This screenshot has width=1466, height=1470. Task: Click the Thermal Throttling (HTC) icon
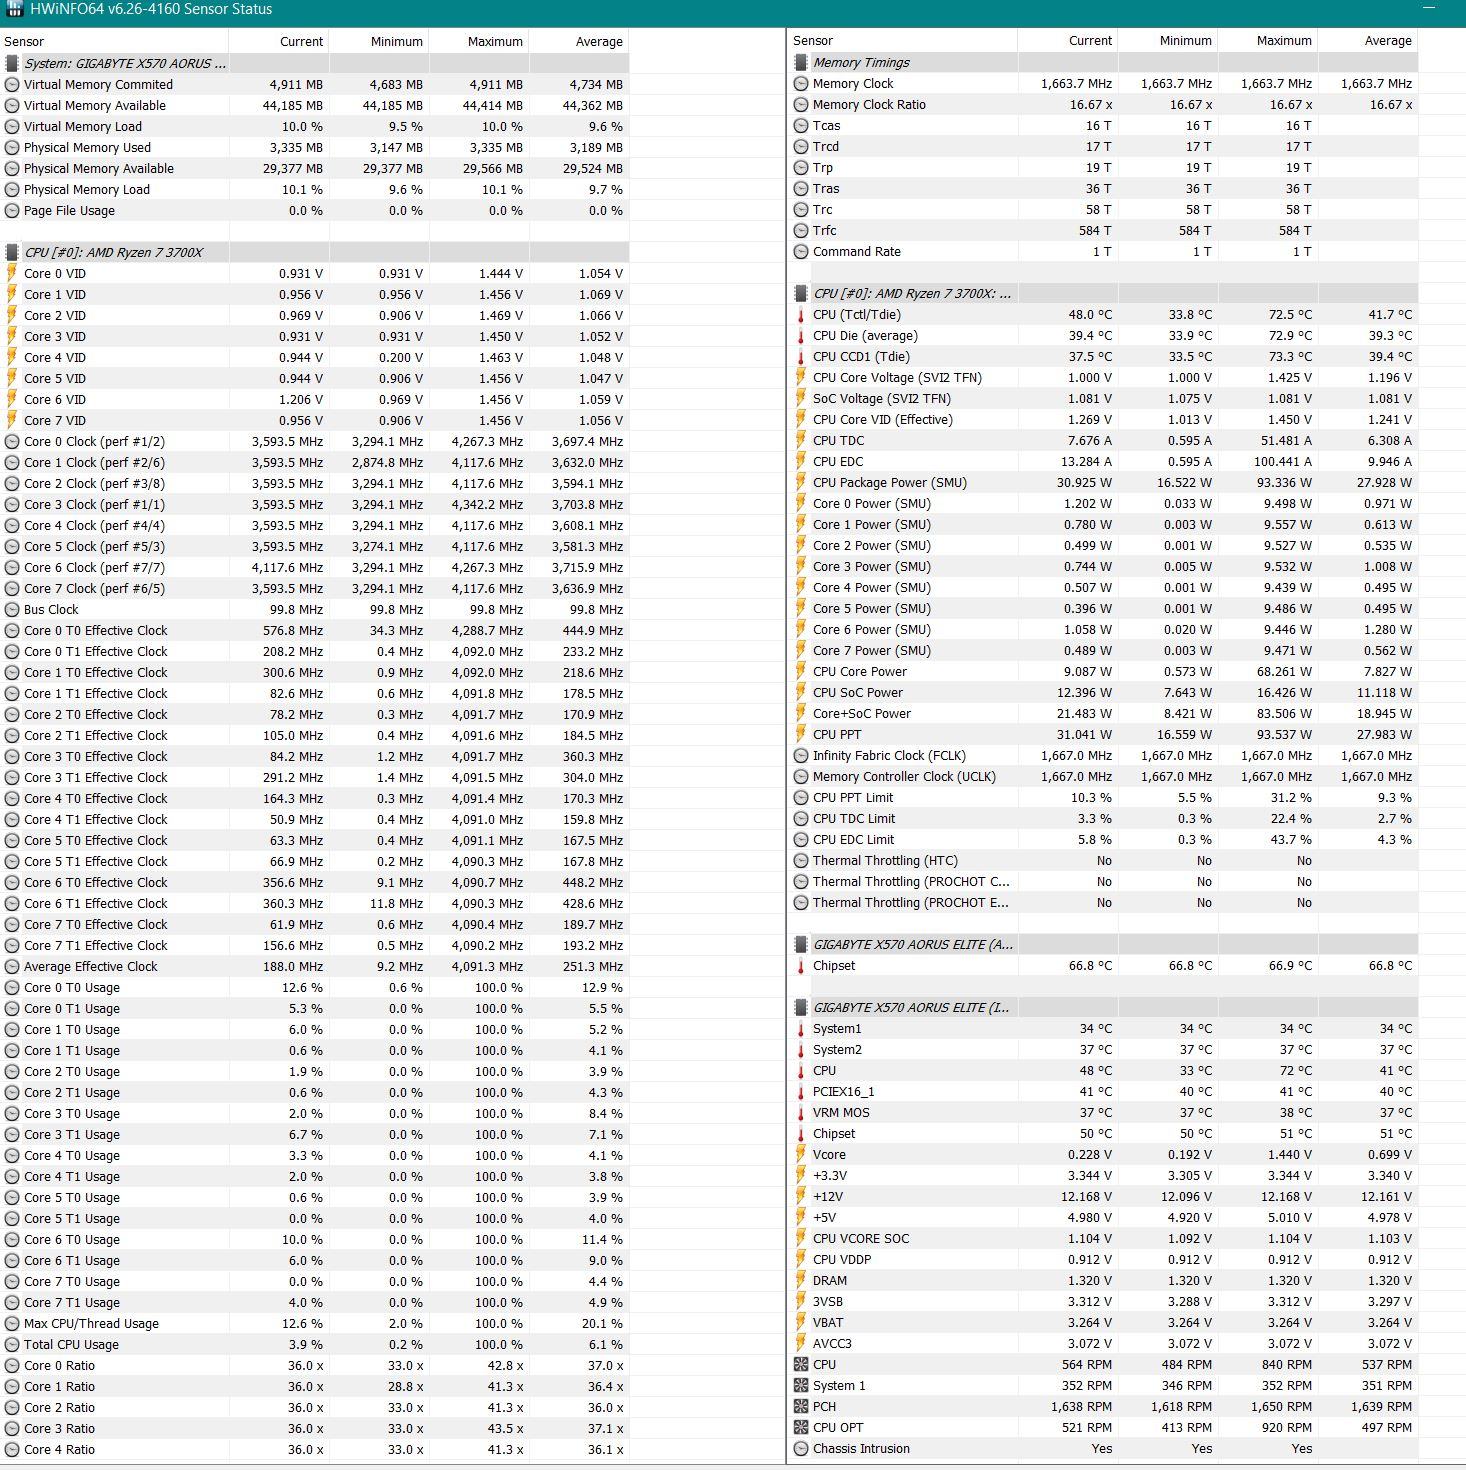[801, 860]
